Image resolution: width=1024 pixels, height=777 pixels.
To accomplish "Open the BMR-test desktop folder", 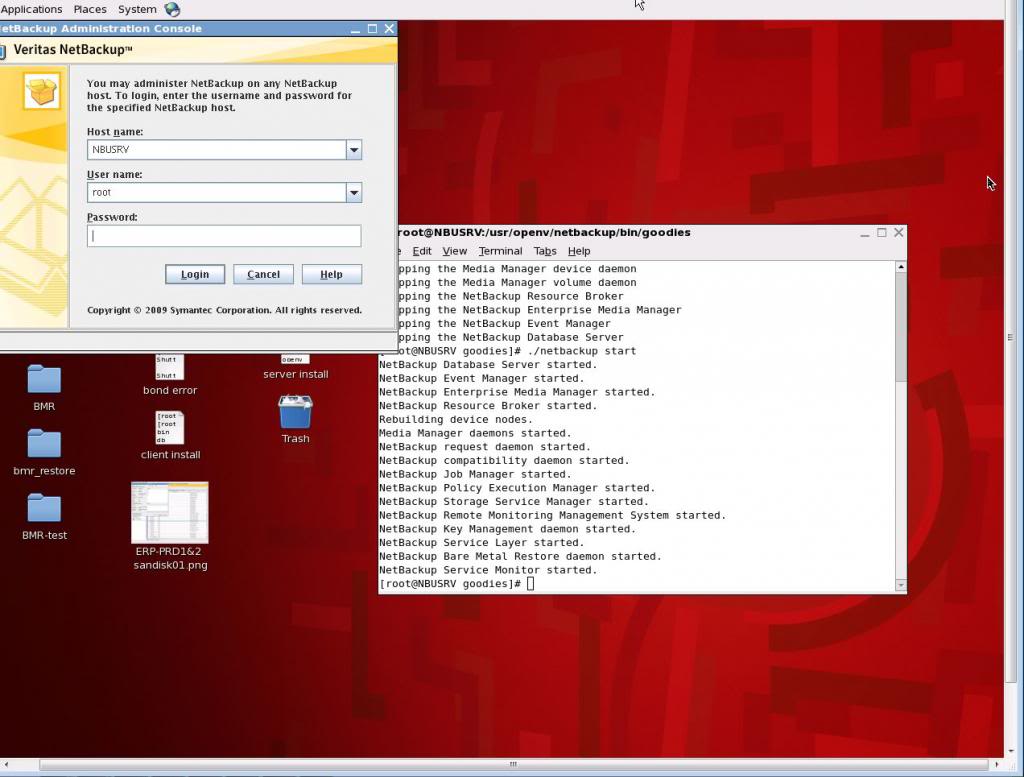I will point(44,508).
